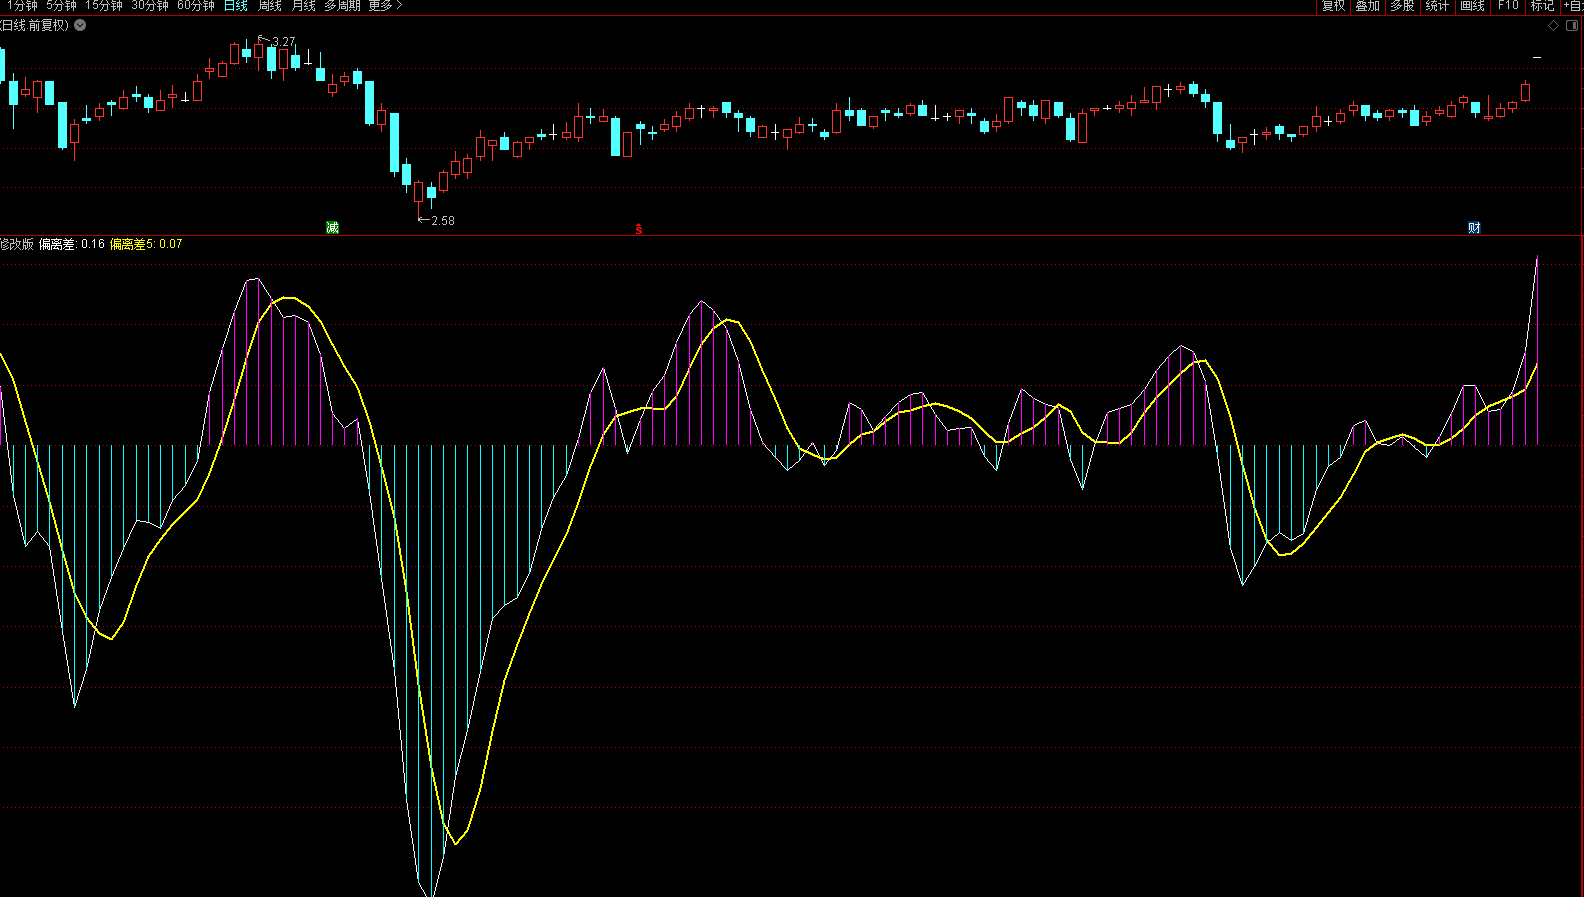Click the 叠加 overlay button
This screenshot has height=897, width=1584.
[x=1368, y=6]
